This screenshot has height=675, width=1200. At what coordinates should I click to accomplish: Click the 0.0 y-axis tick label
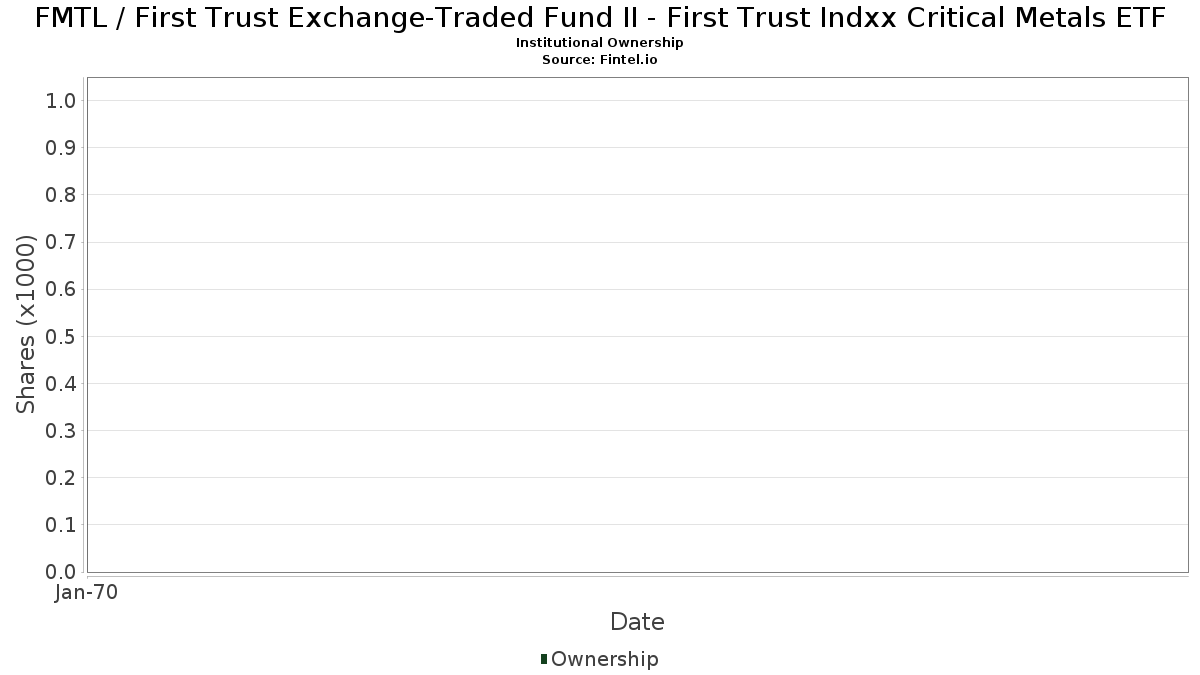pyautogui.click(x=61, y=572)
